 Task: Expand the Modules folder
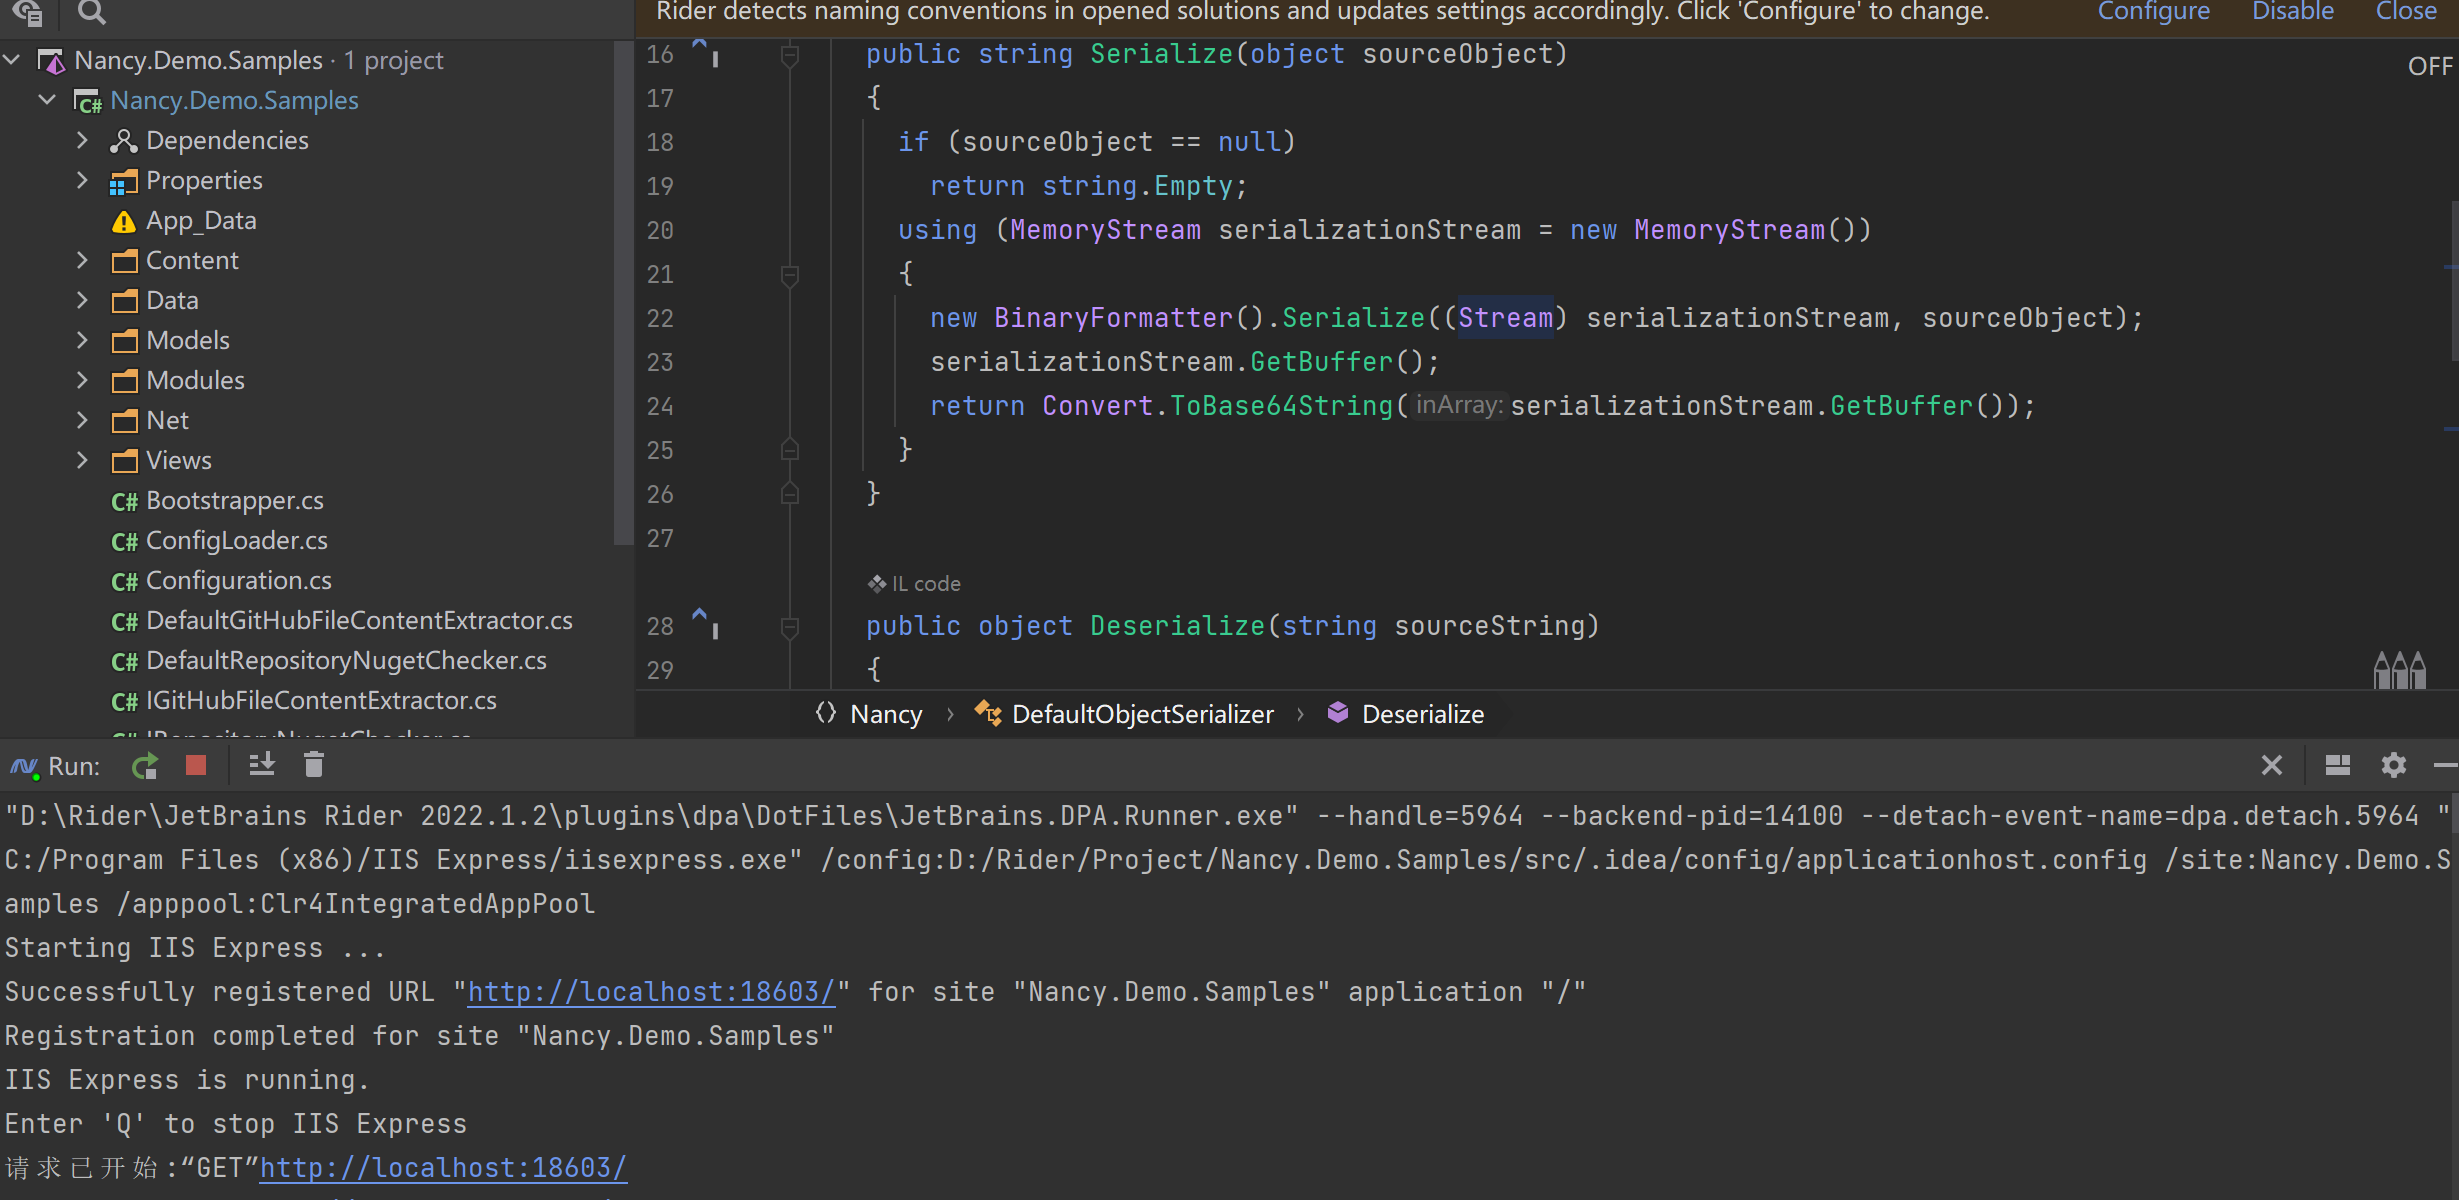point(82,380)
